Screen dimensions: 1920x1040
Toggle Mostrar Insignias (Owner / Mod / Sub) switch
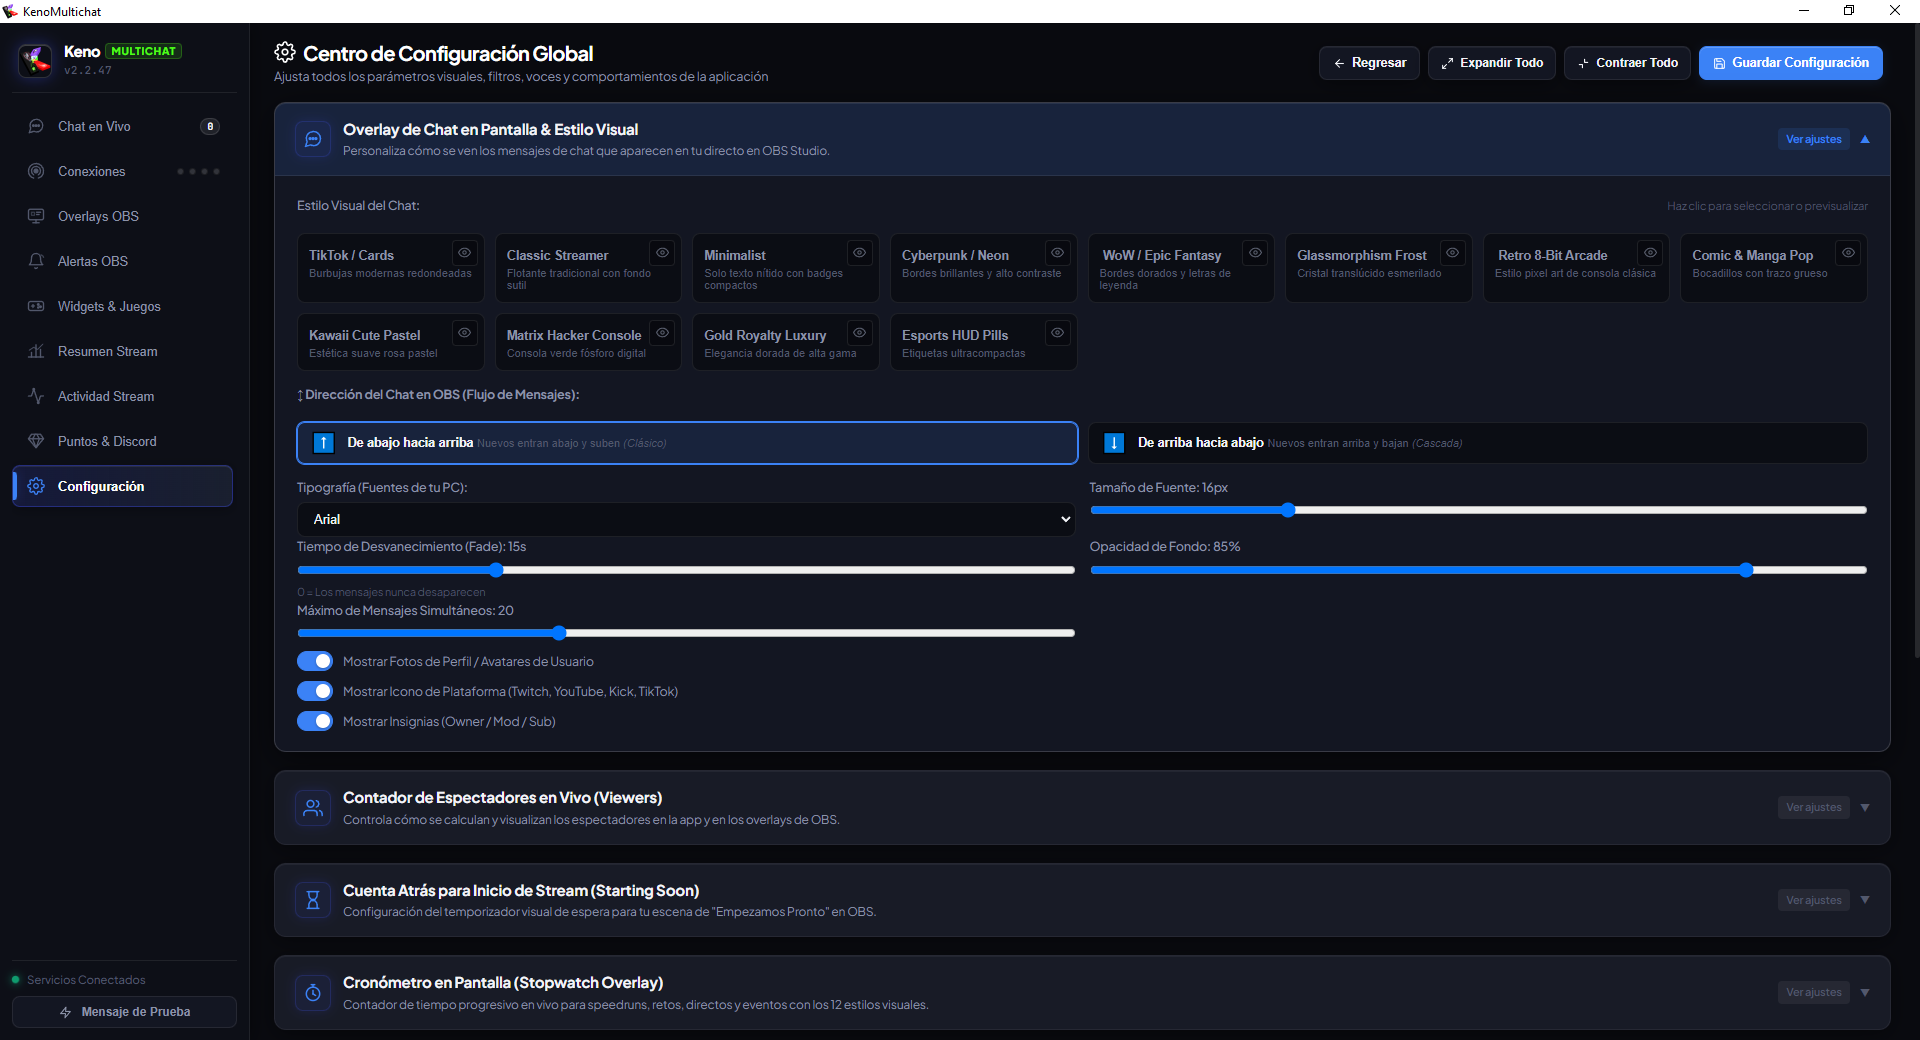coord(315,721)
